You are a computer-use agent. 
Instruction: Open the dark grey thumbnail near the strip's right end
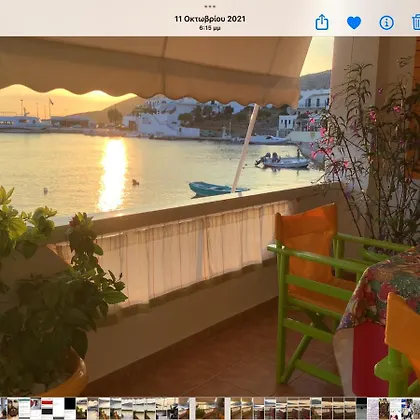tap(361, 408)
